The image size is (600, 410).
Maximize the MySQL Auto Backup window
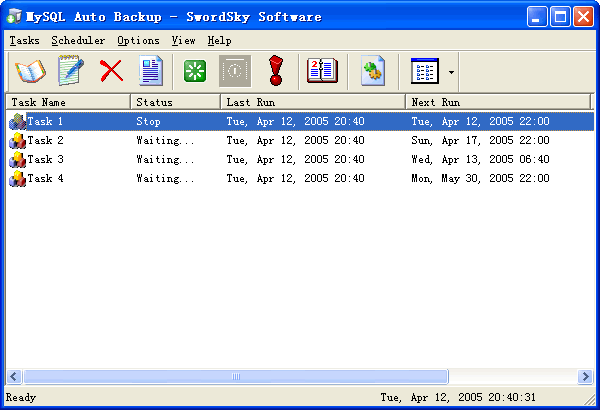click(x=560, y=16)
